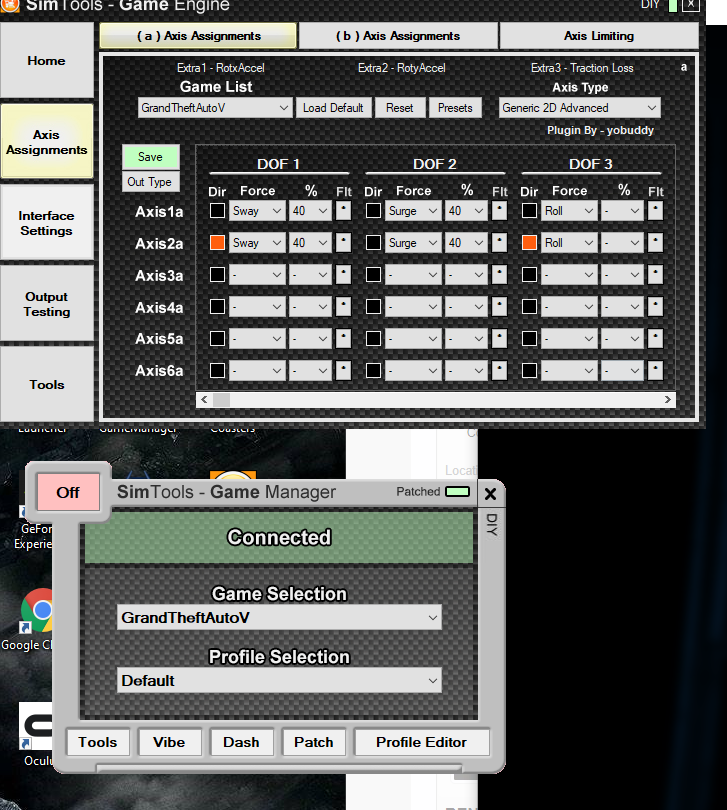
Task: Click the Reset button
Action: click(399, 108)
